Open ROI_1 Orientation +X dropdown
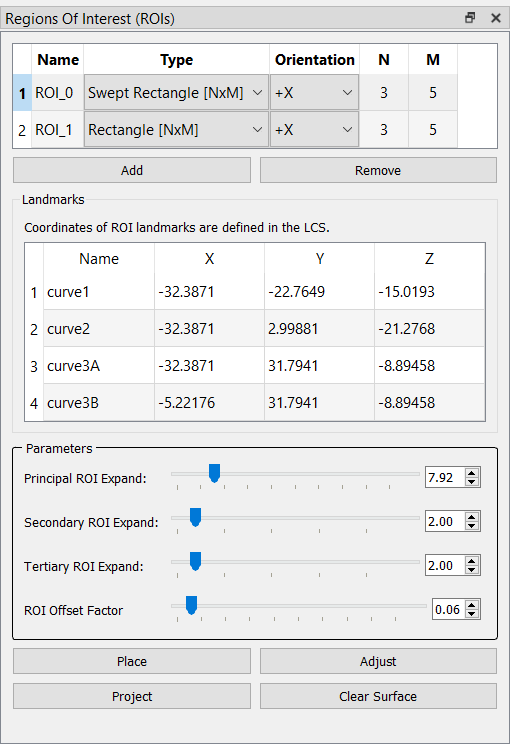The height and width of the screenshot is (744, 510). [x=314, y=130]
